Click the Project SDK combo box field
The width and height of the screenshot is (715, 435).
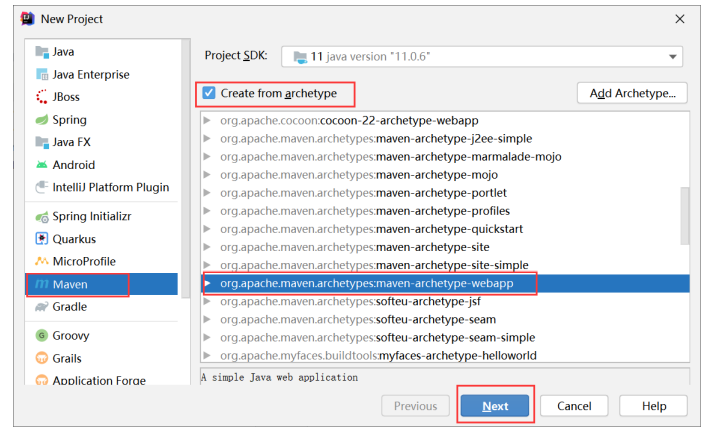(x=482, y=57)
